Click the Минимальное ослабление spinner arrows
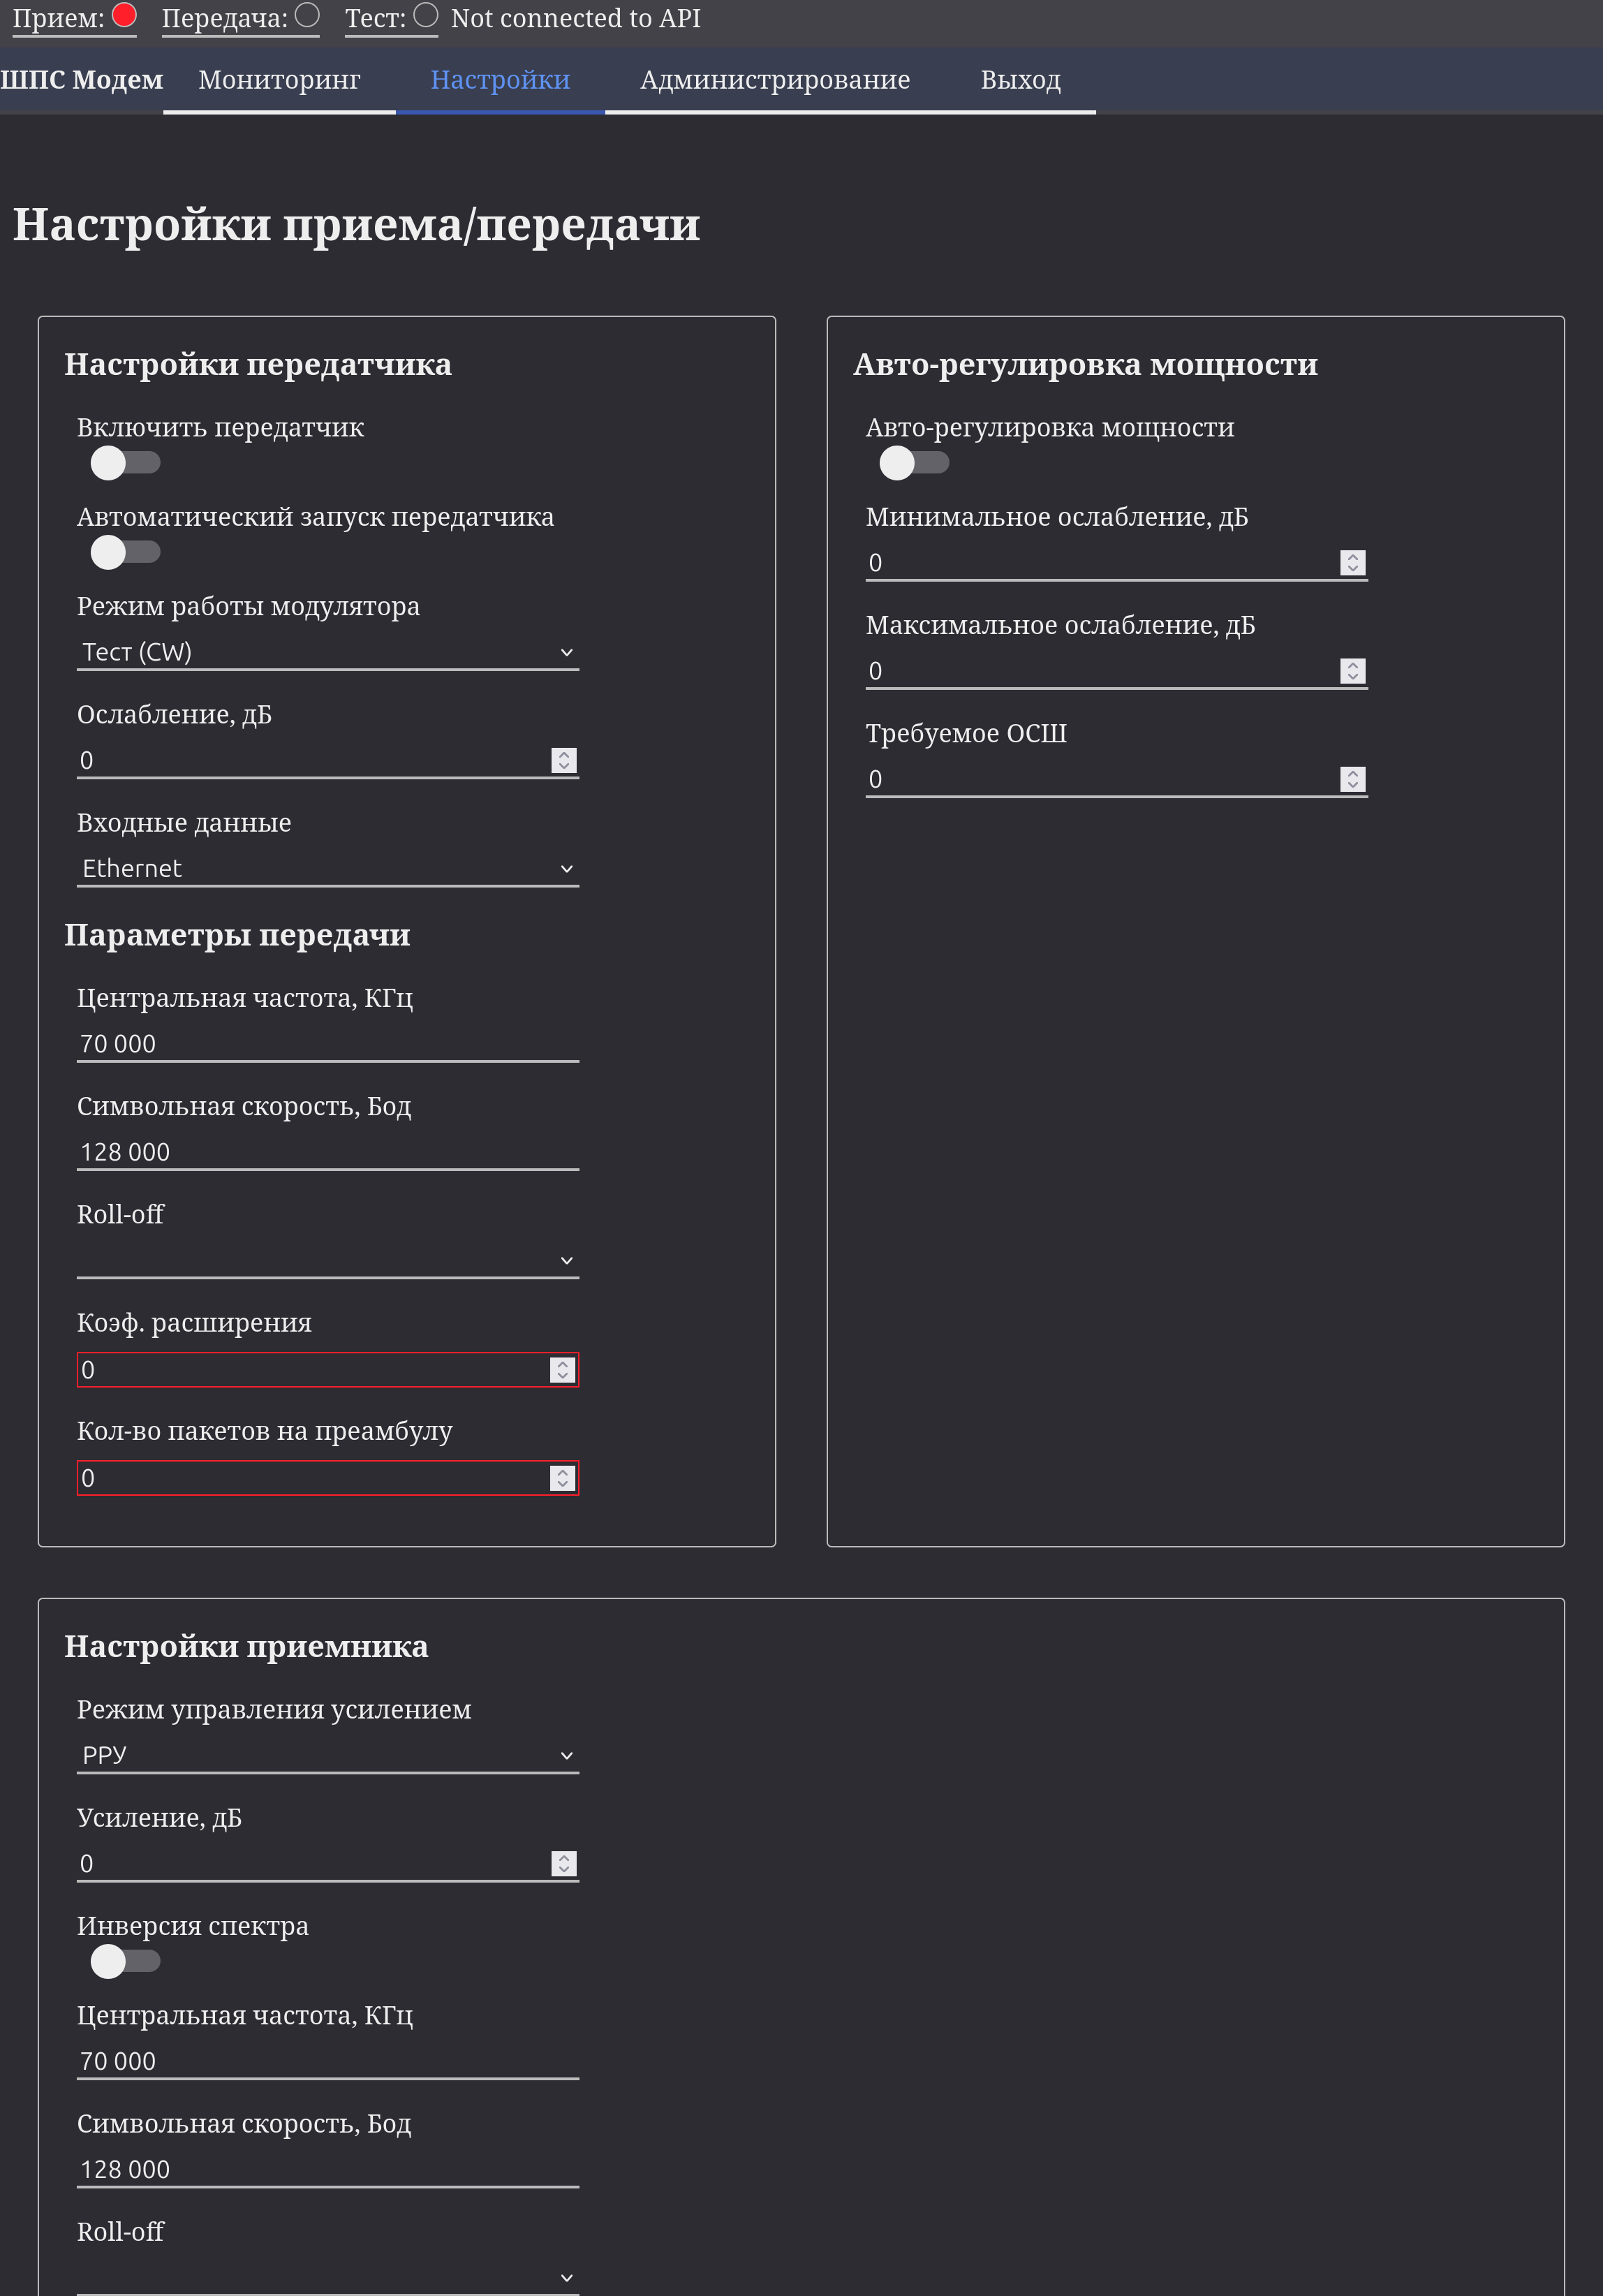Image resolution: width=1603 pixels, height=2296 pixels. click(x=1352, y=563)
